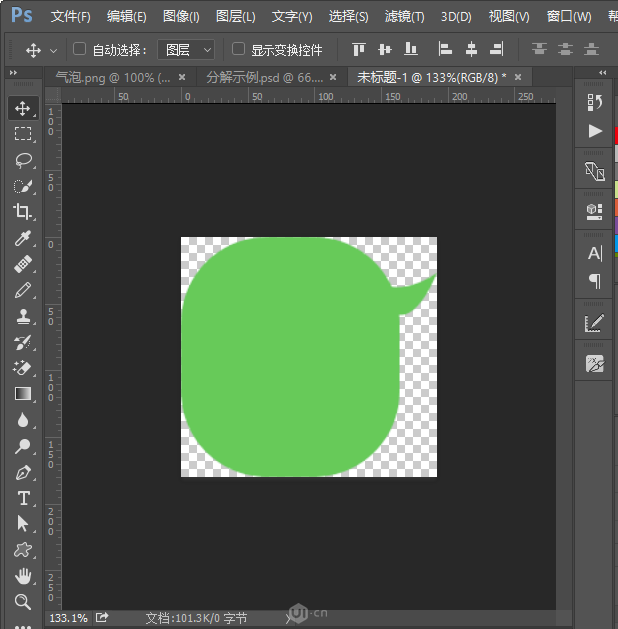Activate the Gradient tool
Viewport: 618px width, 629px height.
coord(23,394)
